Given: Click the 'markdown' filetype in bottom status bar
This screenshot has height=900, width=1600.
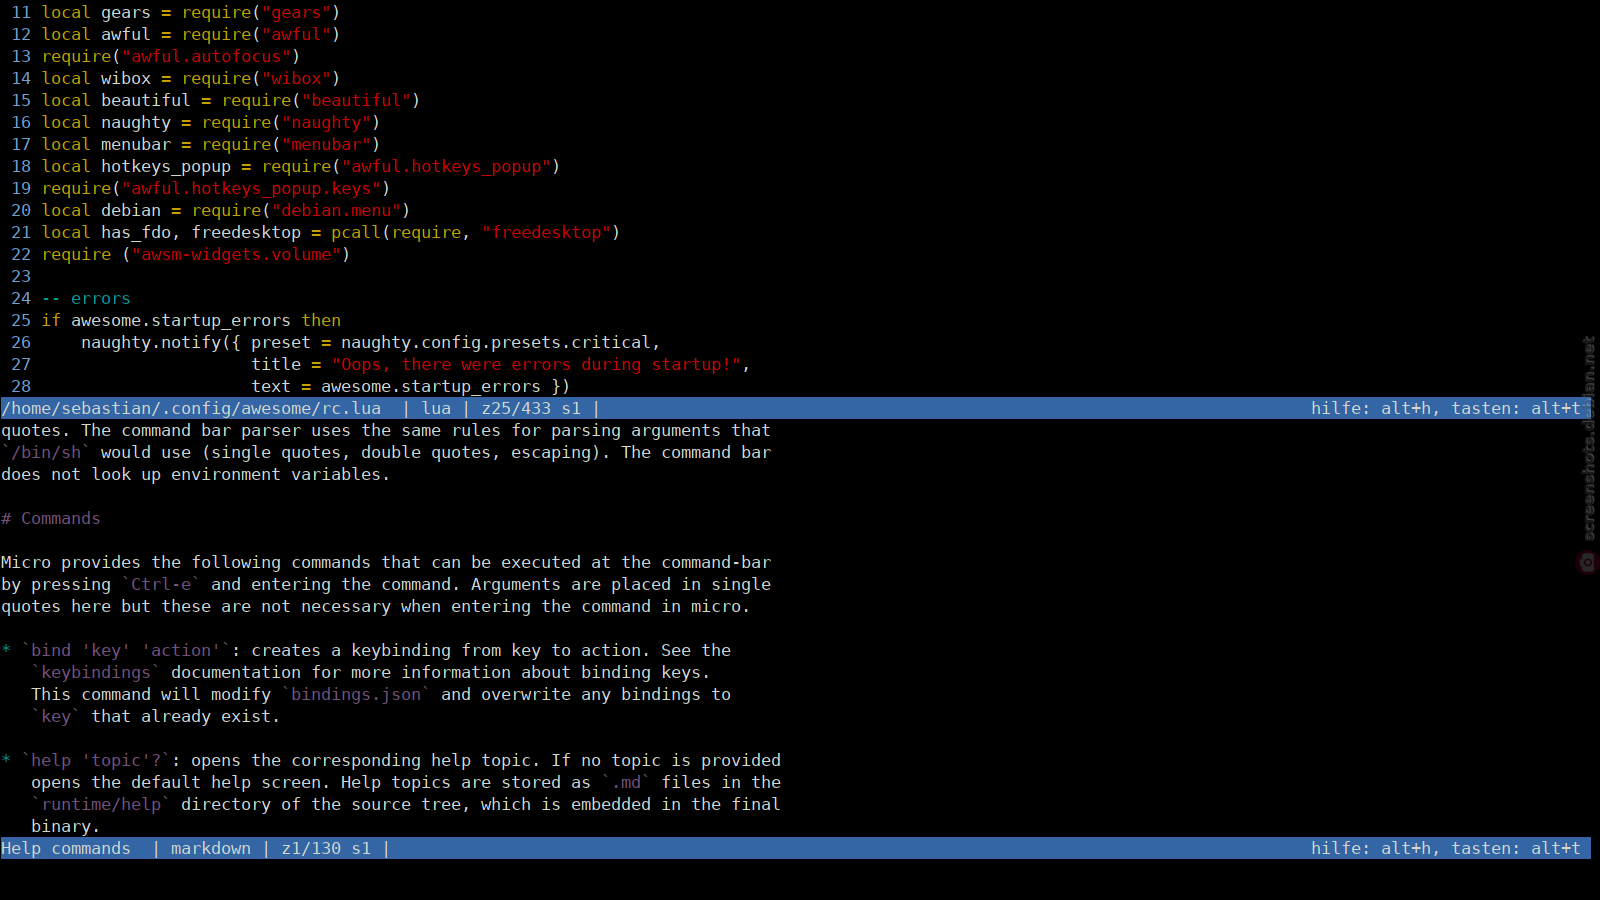Looking at the screenshot, I should (211, 848).
